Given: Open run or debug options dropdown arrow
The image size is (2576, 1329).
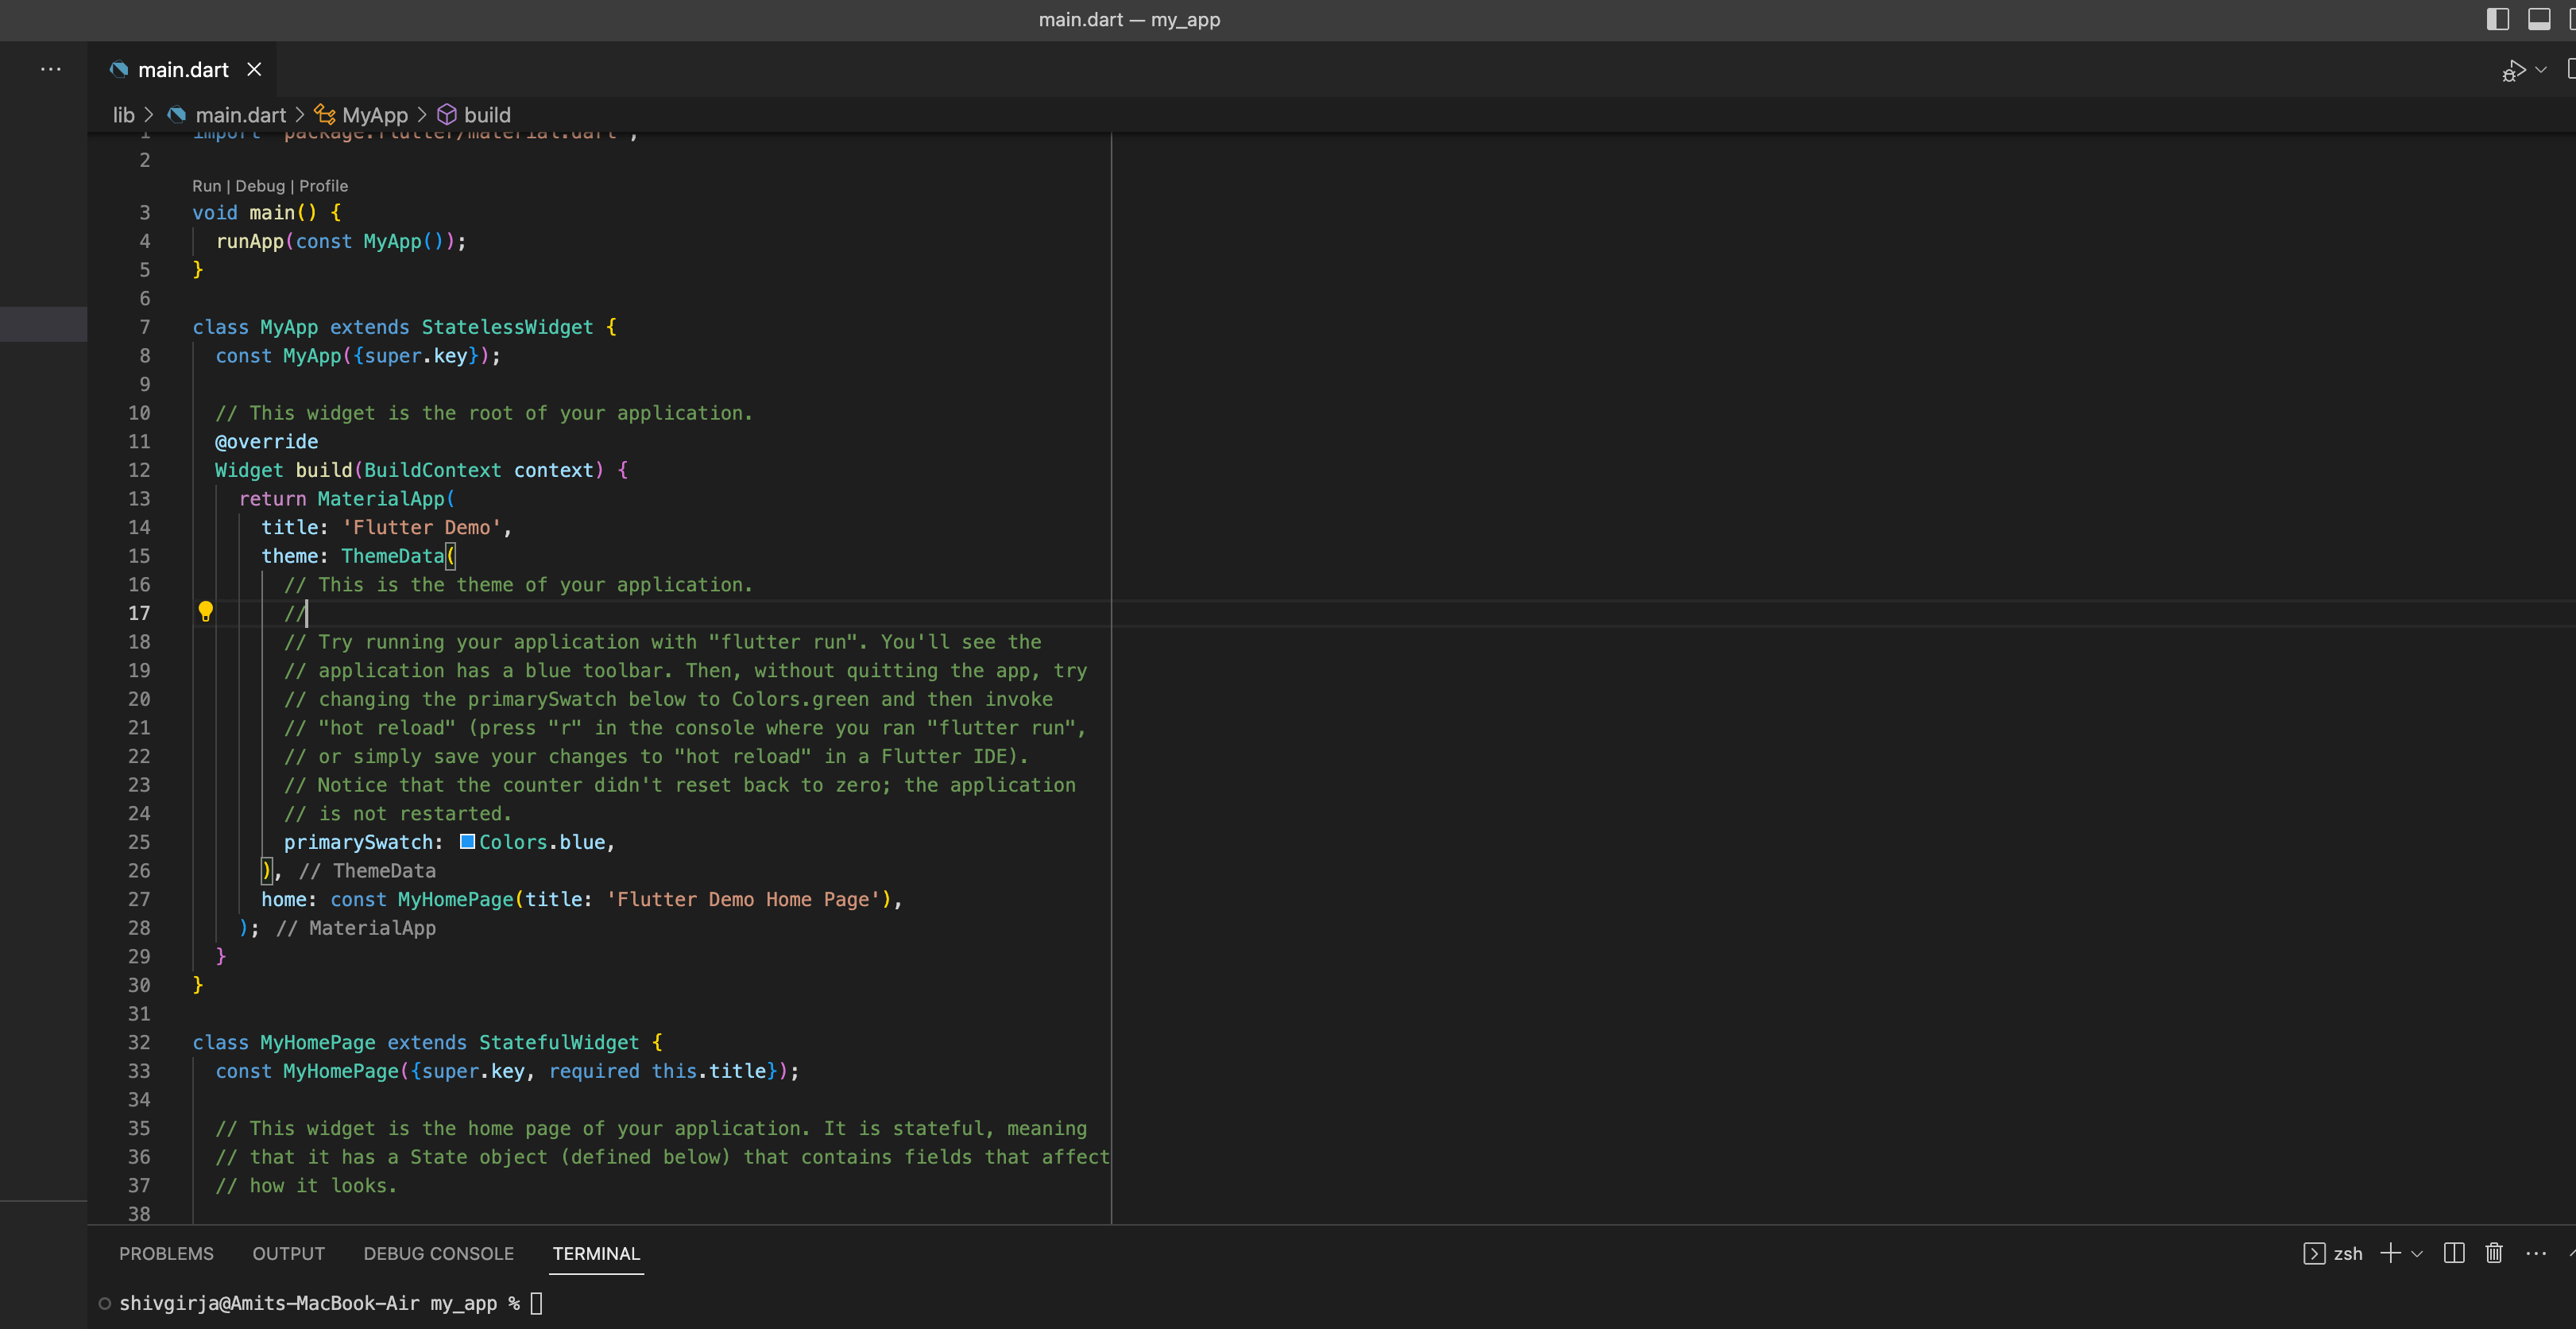Looking at the screenshot, I should [x=2541, y=70].
